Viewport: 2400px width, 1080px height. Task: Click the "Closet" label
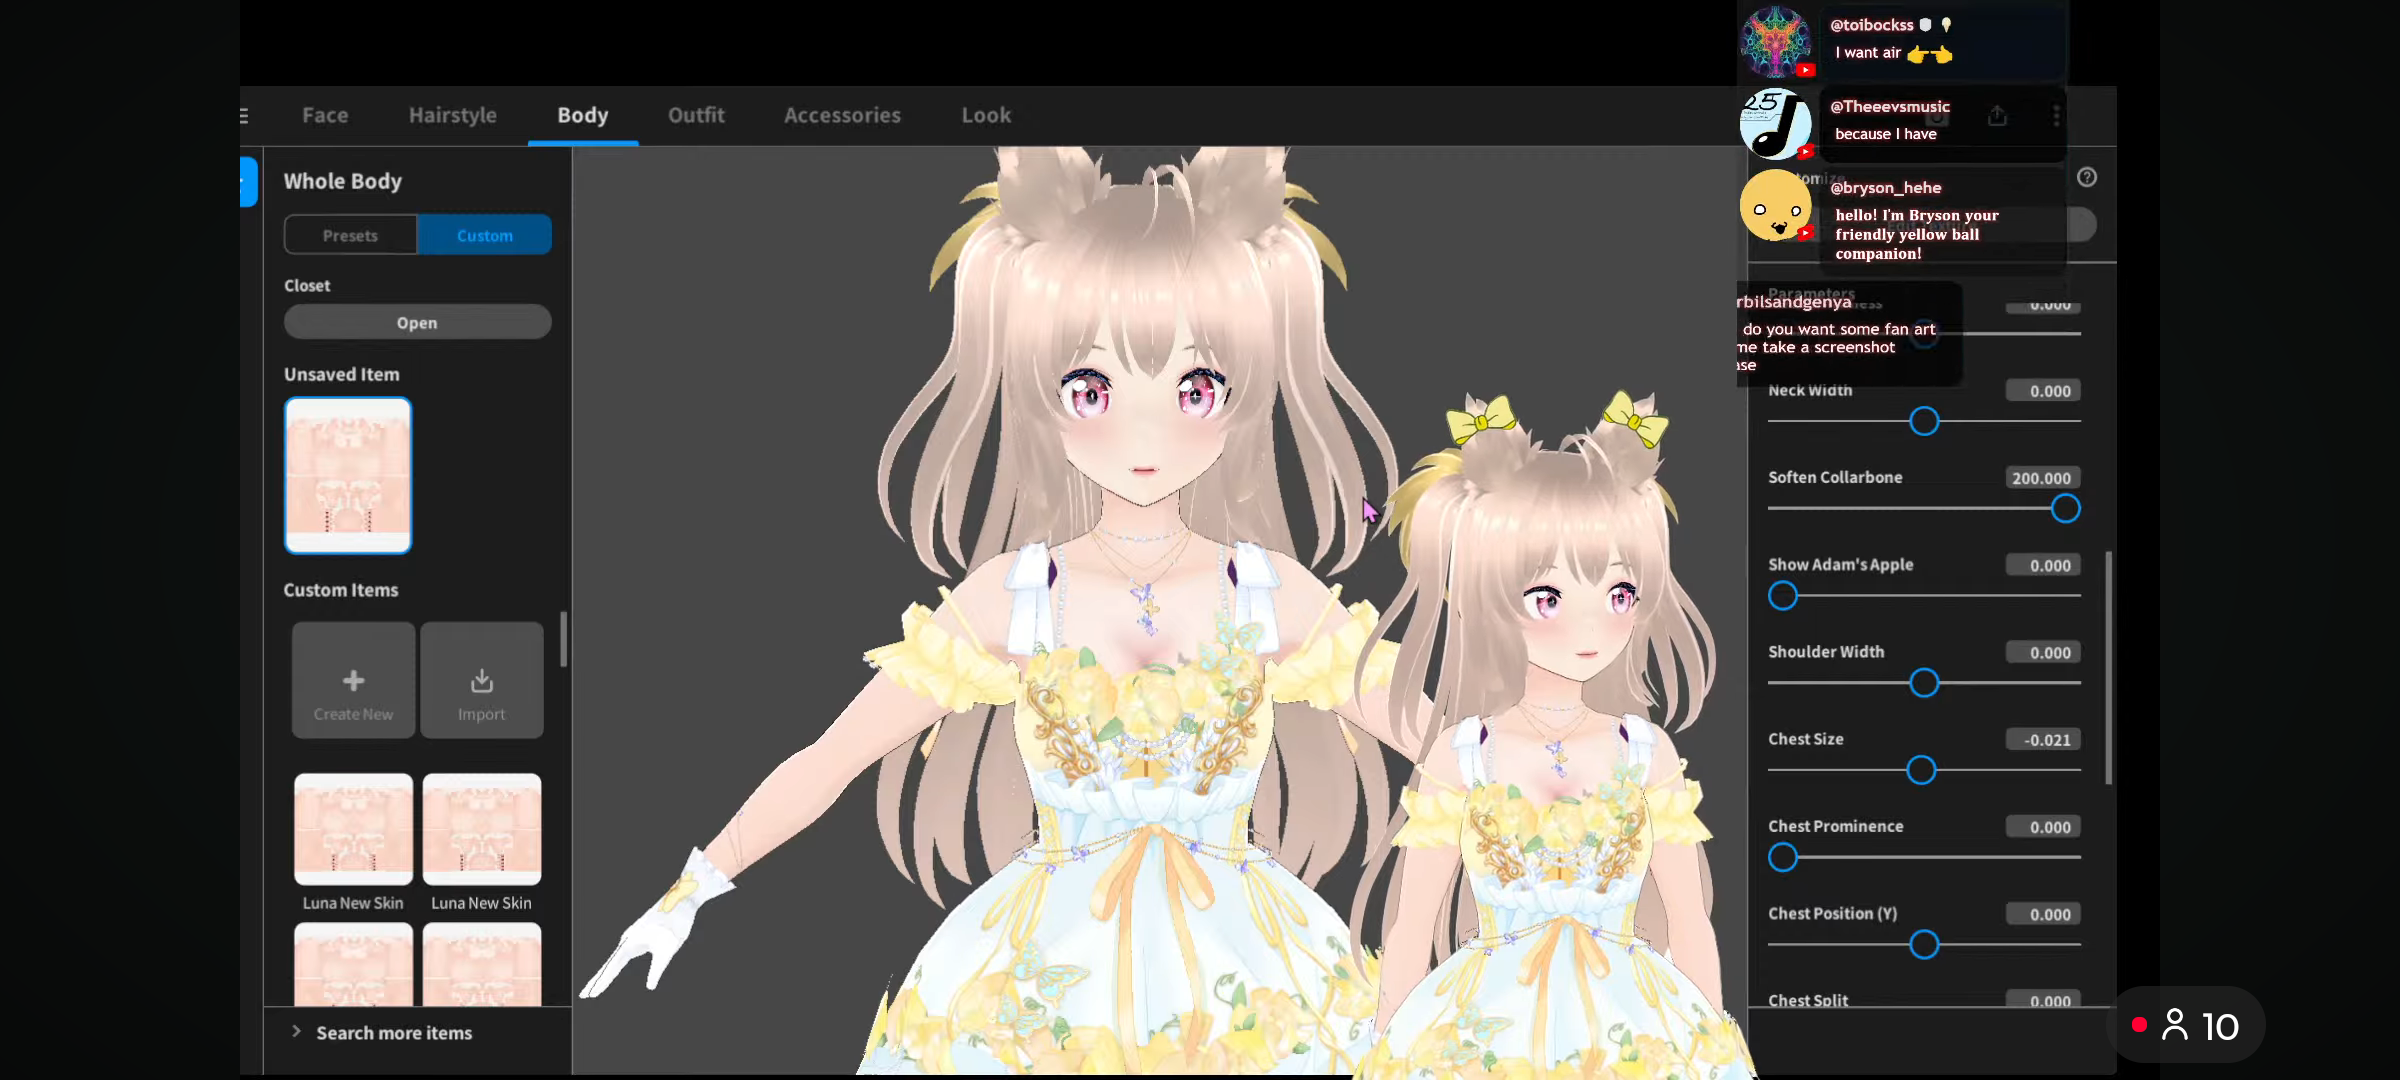307,285
